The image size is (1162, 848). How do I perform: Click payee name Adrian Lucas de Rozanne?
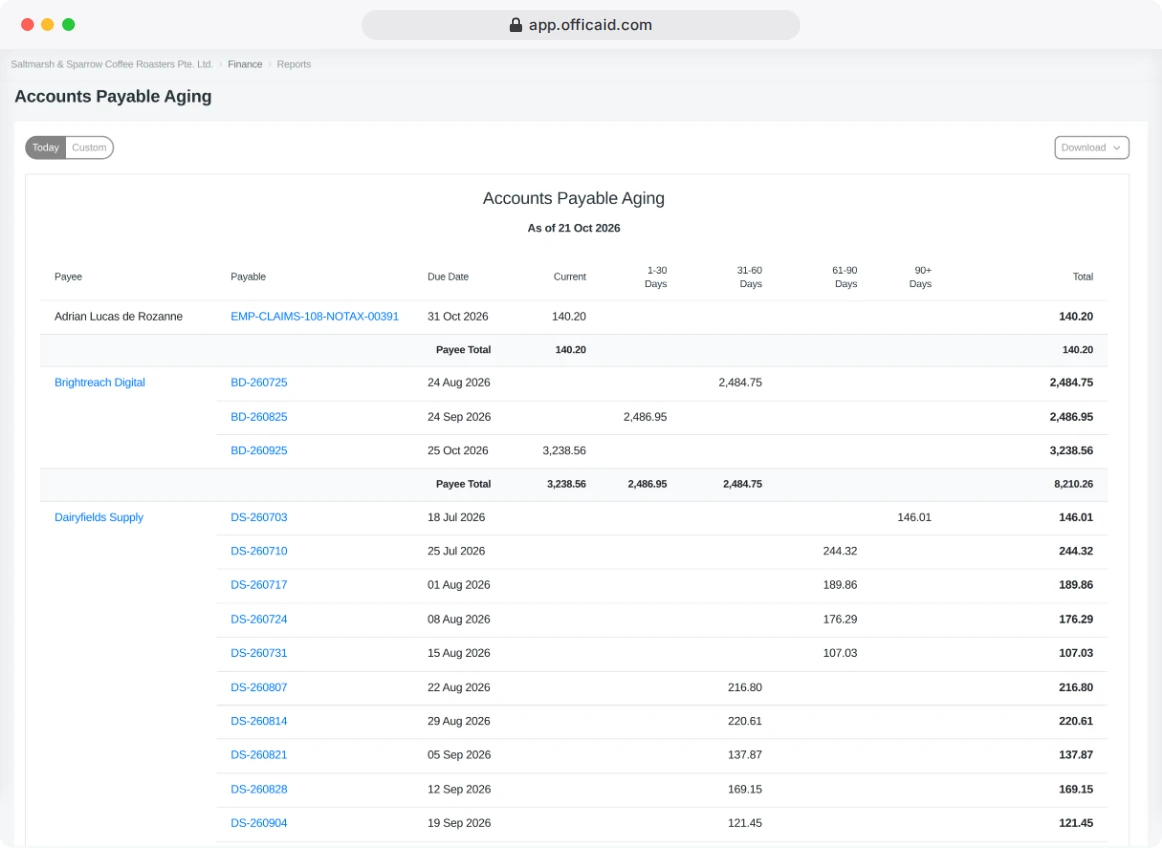click(119, 317)
